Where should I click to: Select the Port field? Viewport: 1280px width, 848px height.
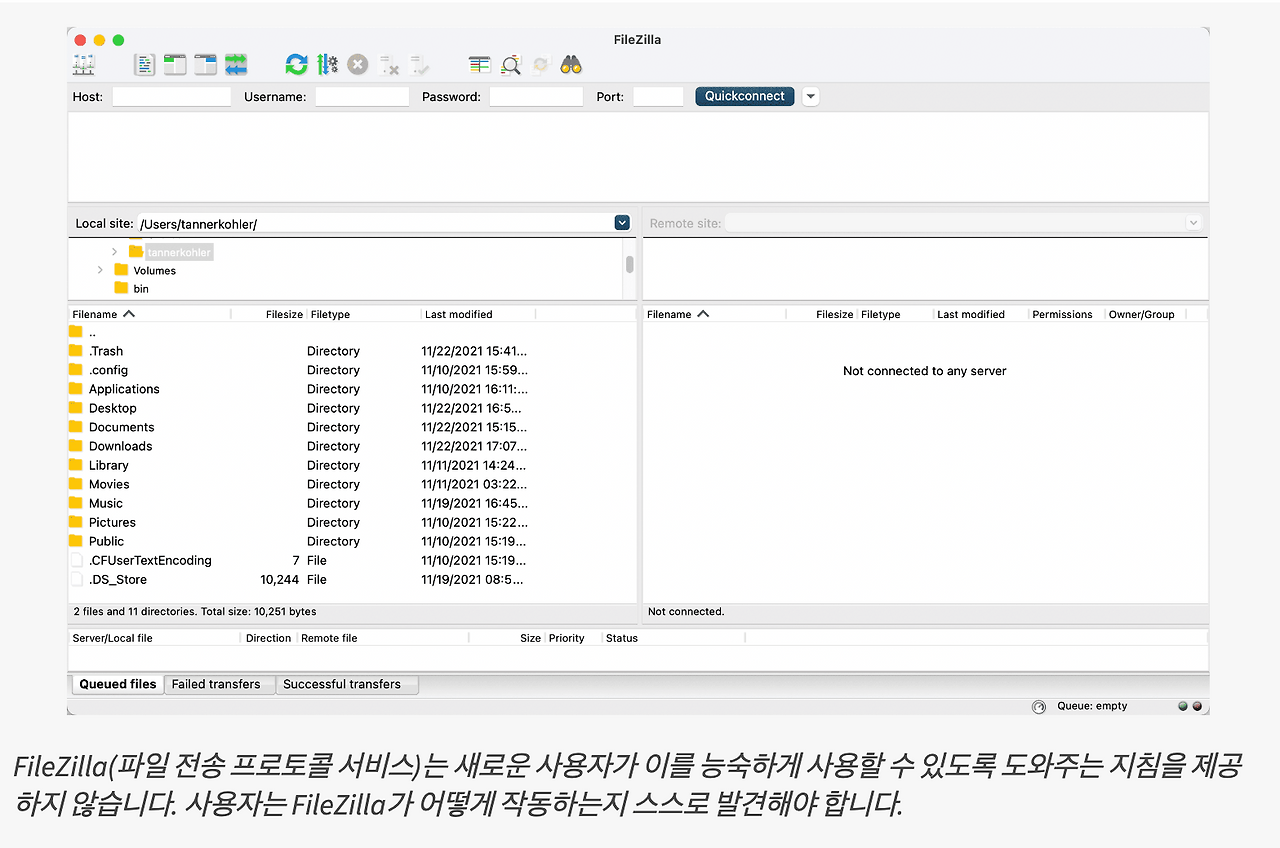[x=658, y=97]
